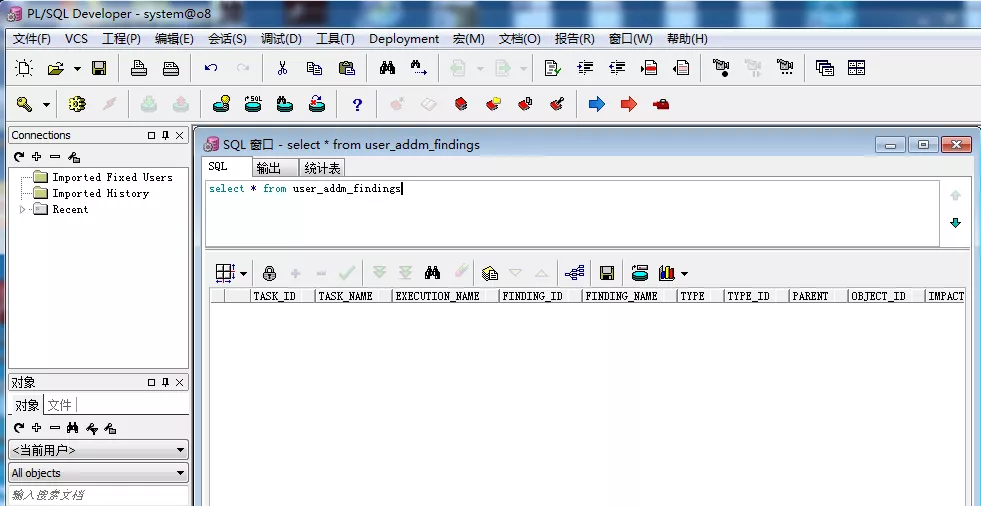
Task: Click the Log on key icon
Action: [24, 104]
